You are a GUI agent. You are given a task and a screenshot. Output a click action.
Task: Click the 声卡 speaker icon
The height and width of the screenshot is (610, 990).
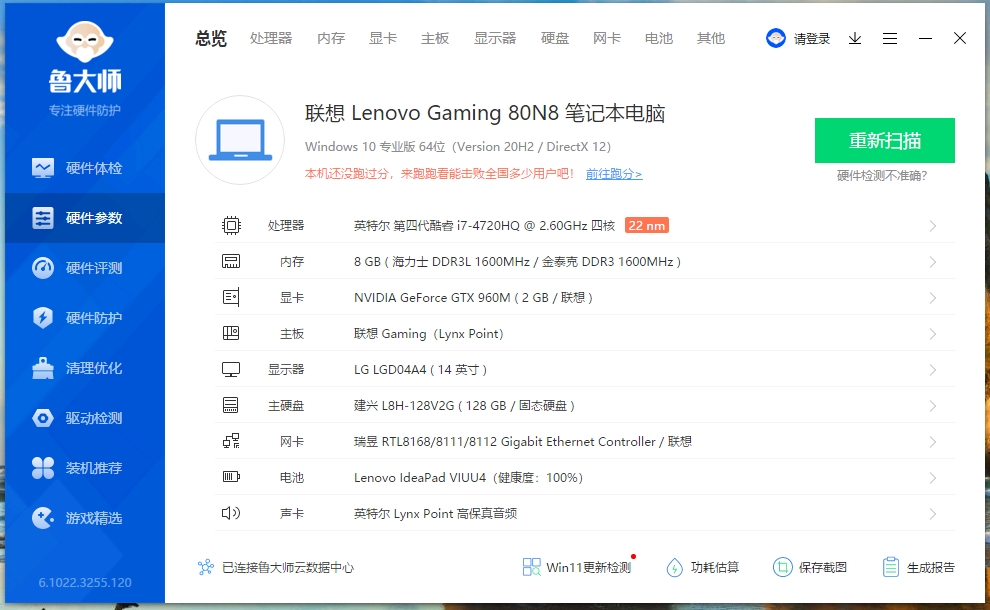[x=231, y=513]
